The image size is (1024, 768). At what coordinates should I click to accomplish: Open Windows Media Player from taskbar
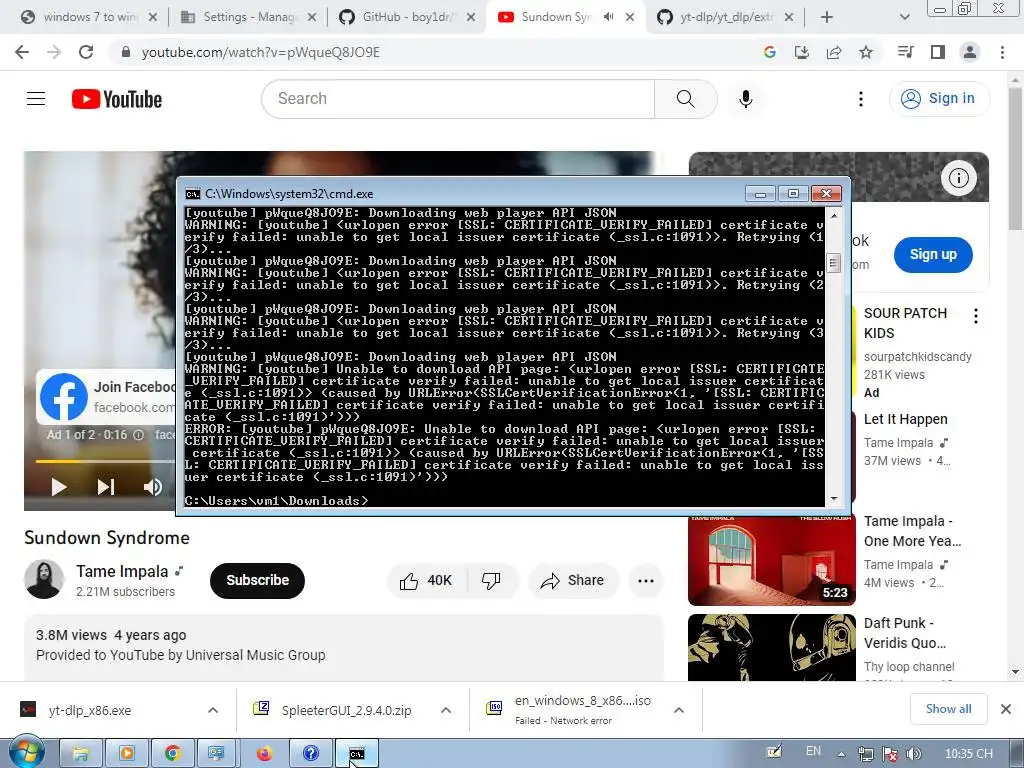127,754
